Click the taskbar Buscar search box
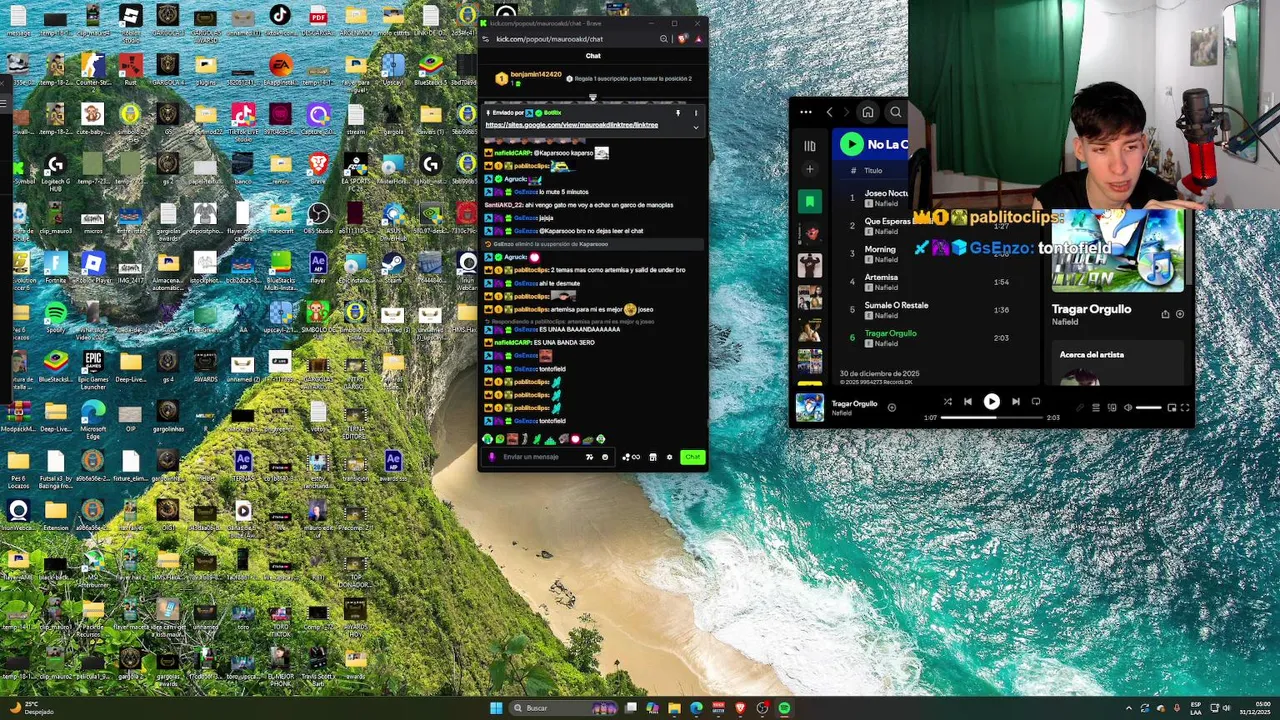Image resolution: width=1280 pixels, height=720 pixels. click(562, 708)
